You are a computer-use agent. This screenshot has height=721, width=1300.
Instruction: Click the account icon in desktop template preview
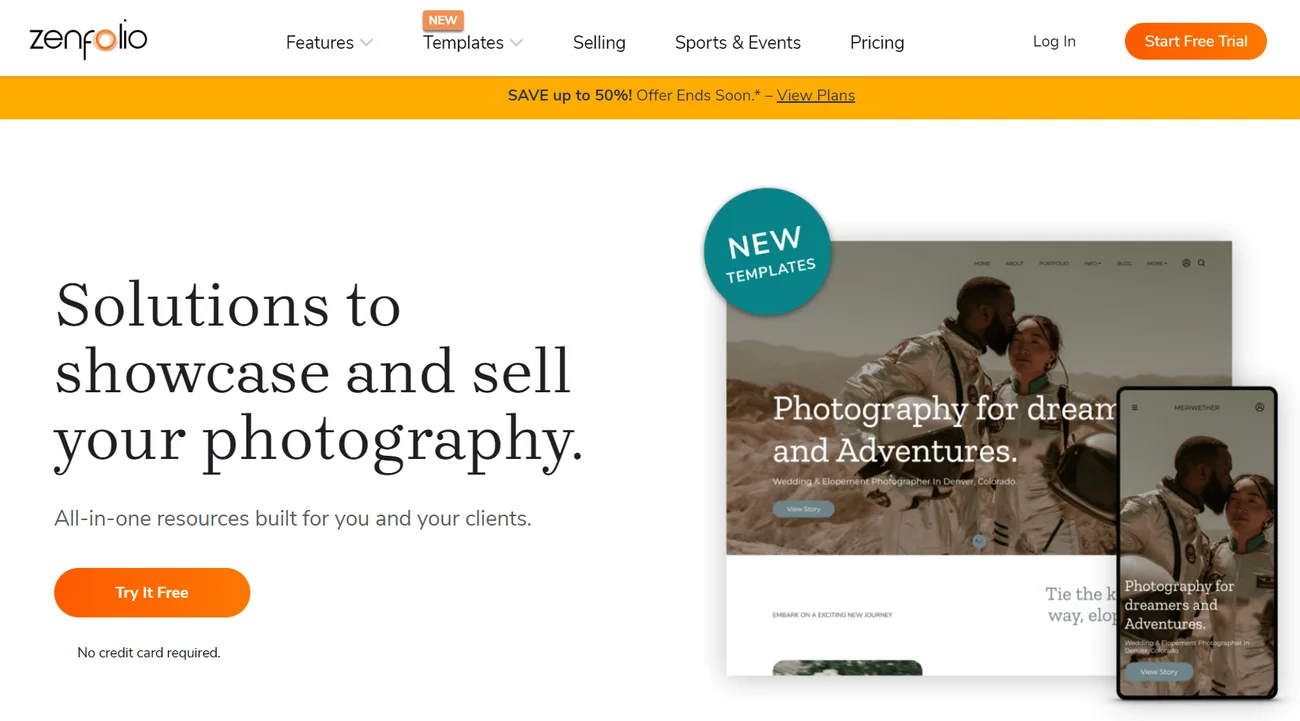click(x=1186, y=263)
